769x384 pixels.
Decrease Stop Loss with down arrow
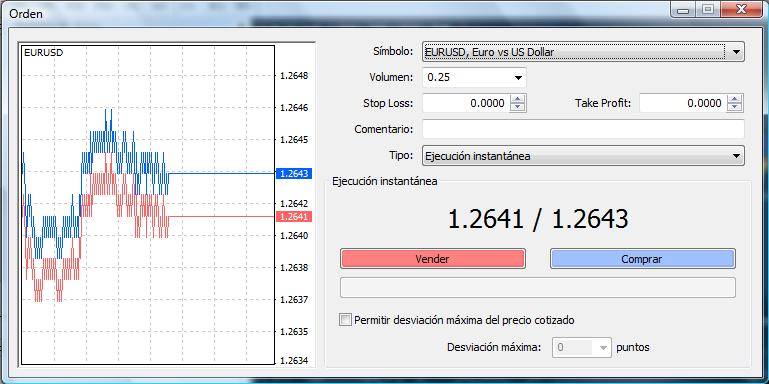pos(518,108)
